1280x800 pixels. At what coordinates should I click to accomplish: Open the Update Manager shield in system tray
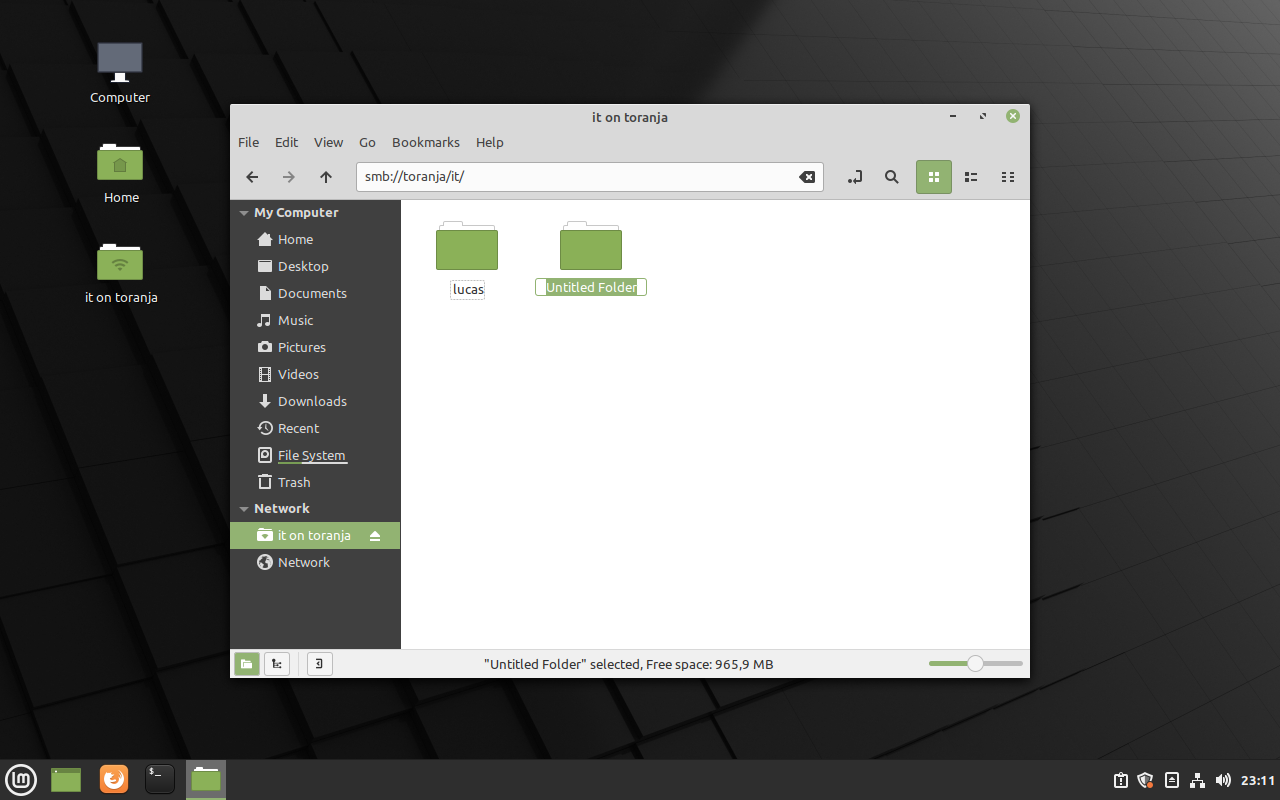click(1145, 780)
